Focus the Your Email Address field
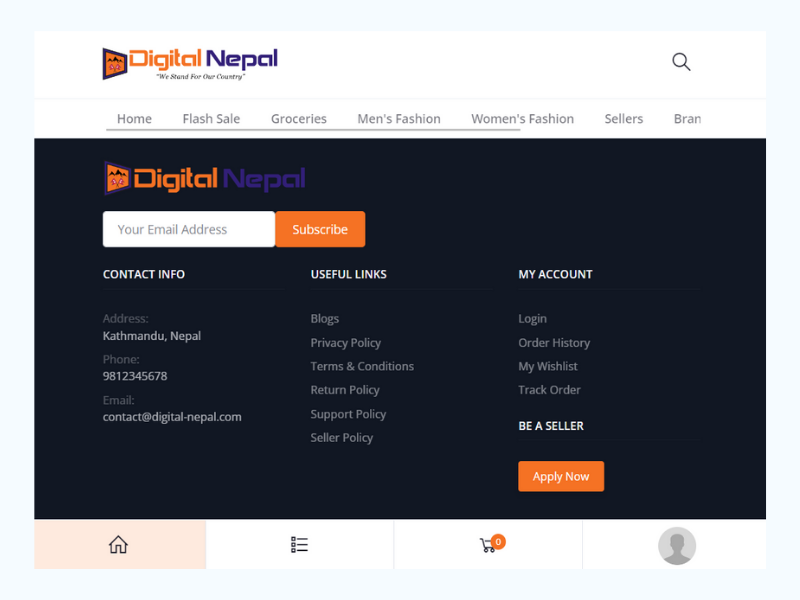800x600 pixels. coord(189,229)
